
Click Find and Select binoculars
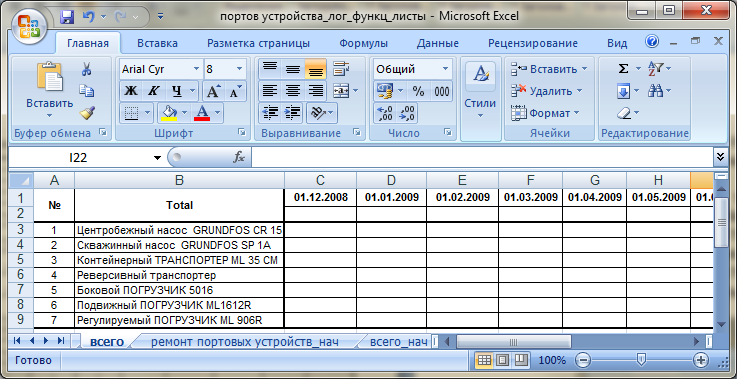[x=655, y=91]
